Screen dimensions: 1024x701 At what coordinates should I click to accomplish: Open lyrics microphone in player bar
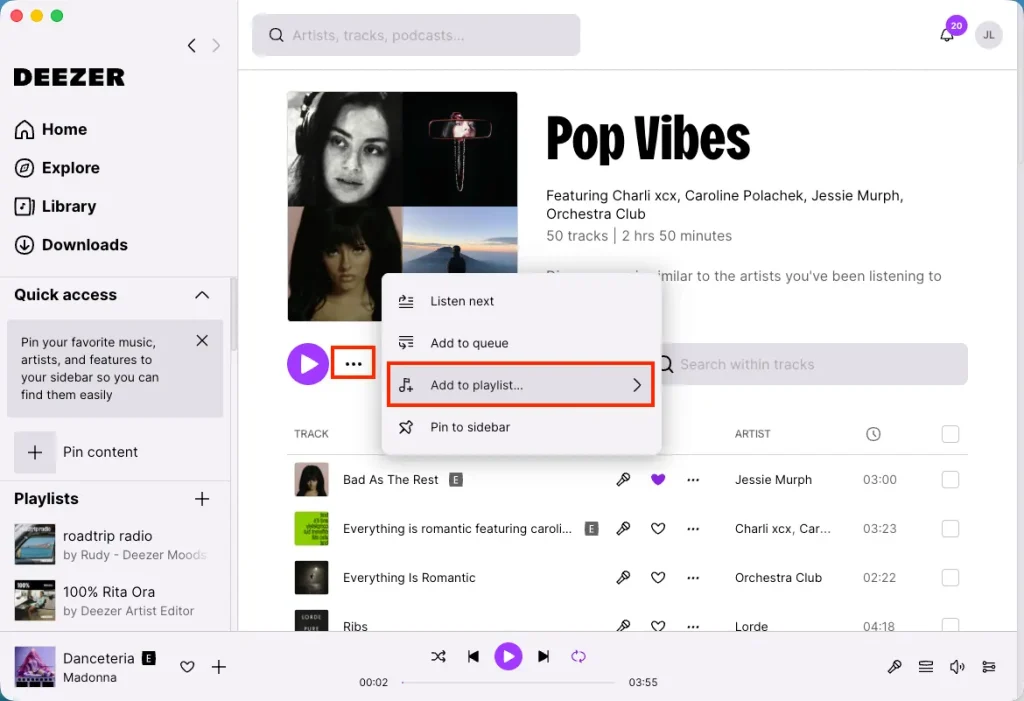[894, 666]
